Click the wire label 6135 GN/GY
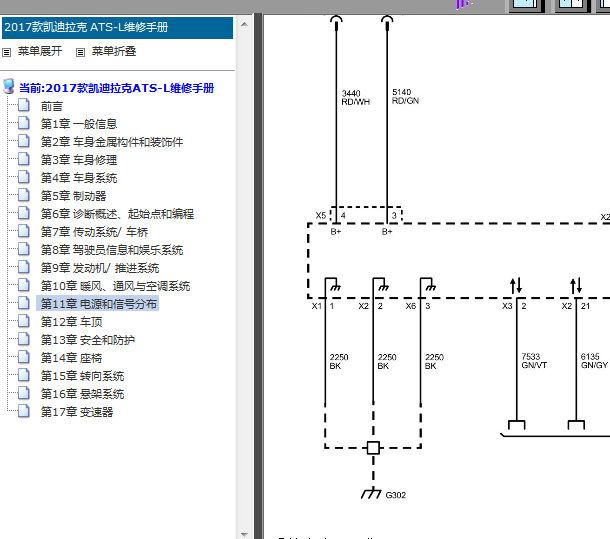The image size is (610, 539). [x=594, y=361]
